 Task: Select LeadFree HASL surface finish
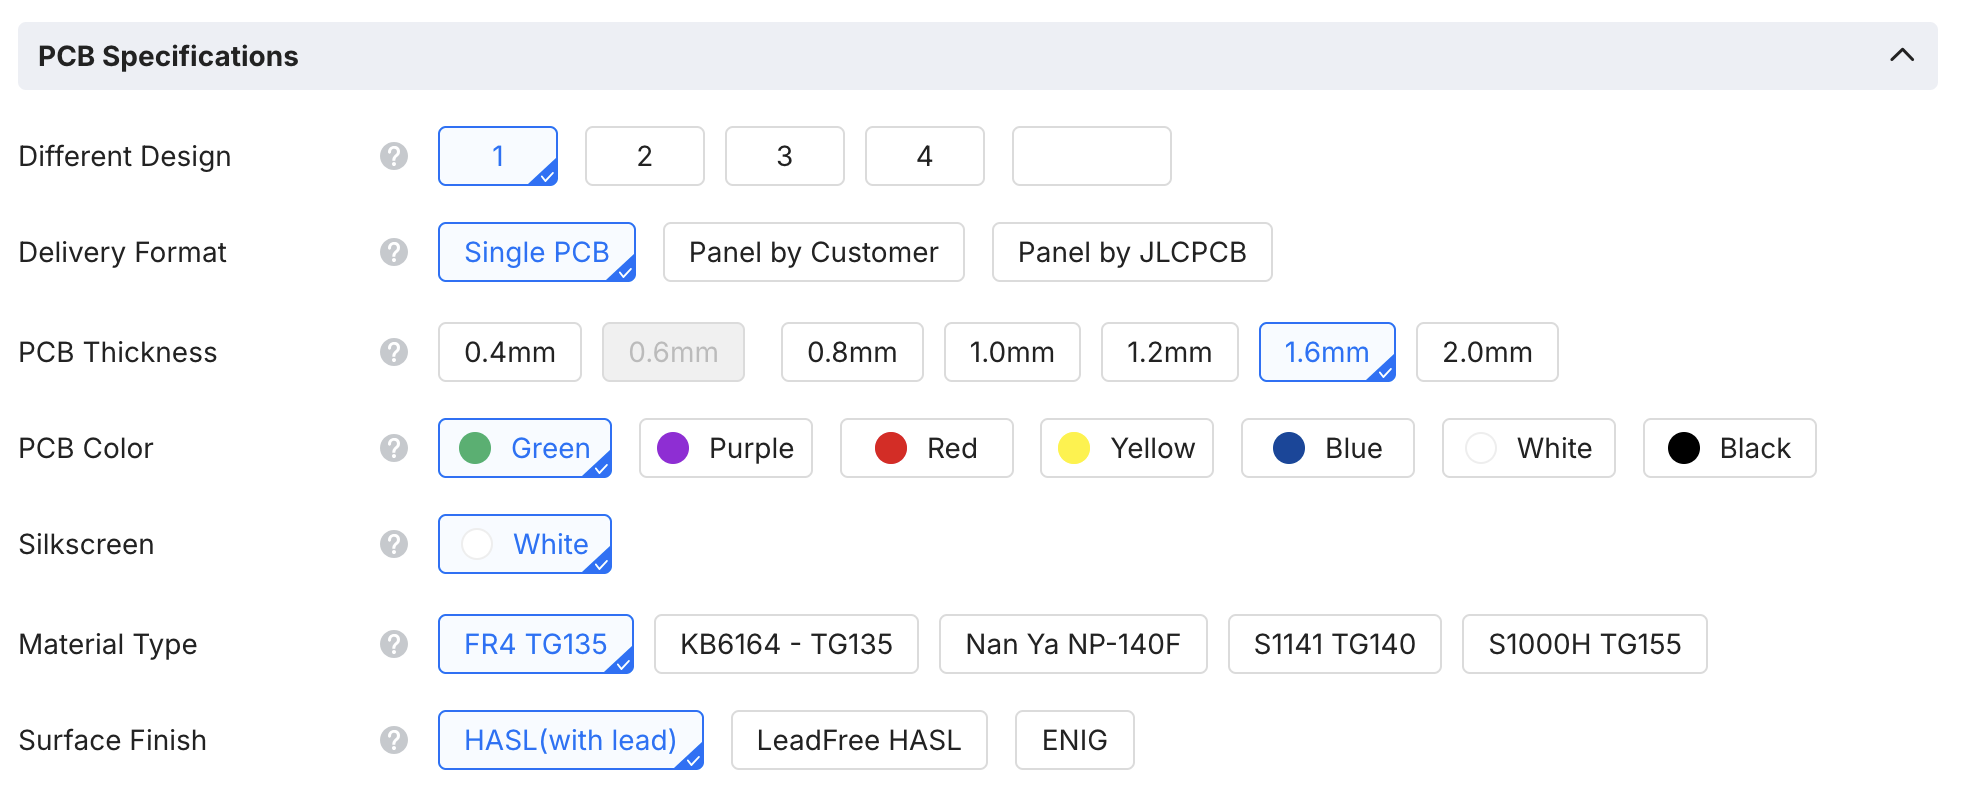point(859,740)
